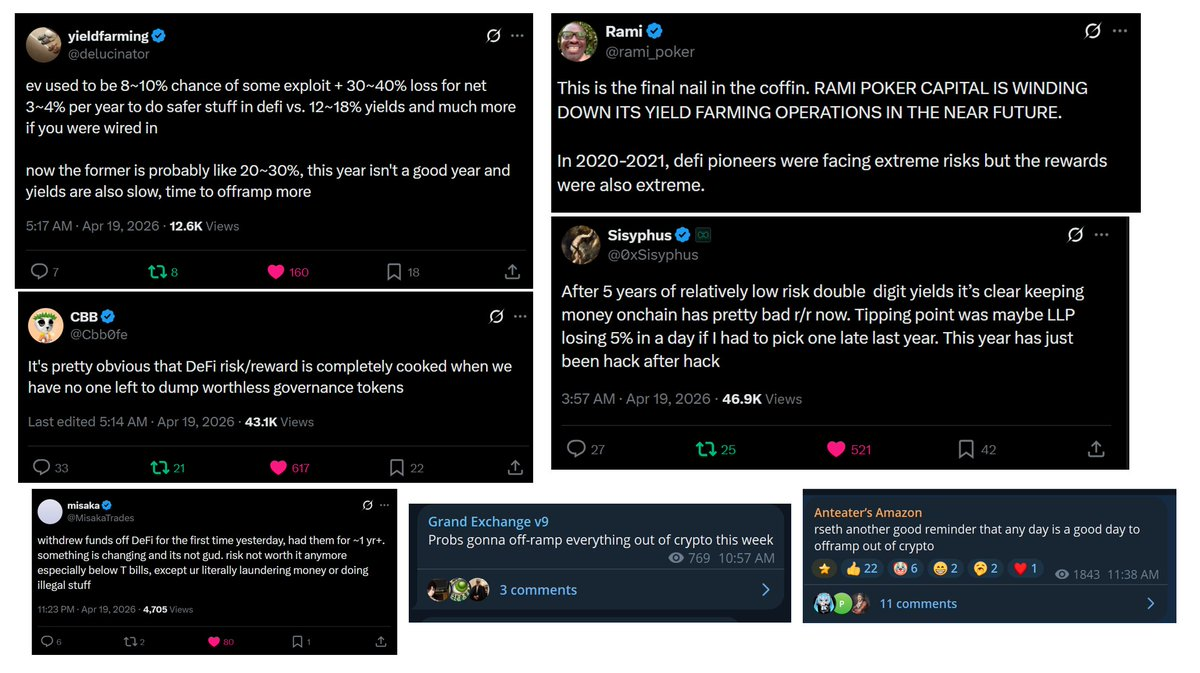Screen dimensions: 1200x673
Task: Open the @delucinator profile handle
Action: tap(108, 53)
